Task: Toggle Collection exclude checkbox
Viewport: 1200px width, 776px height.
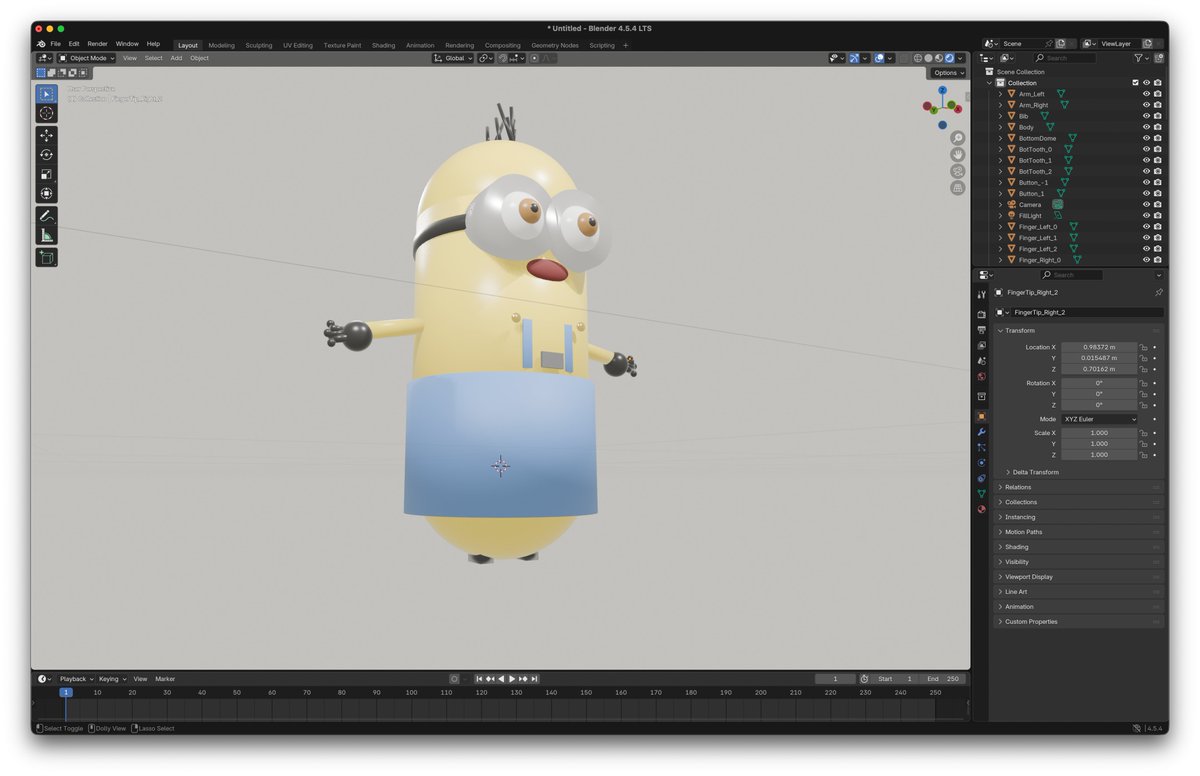Action: click(1135, 83)
